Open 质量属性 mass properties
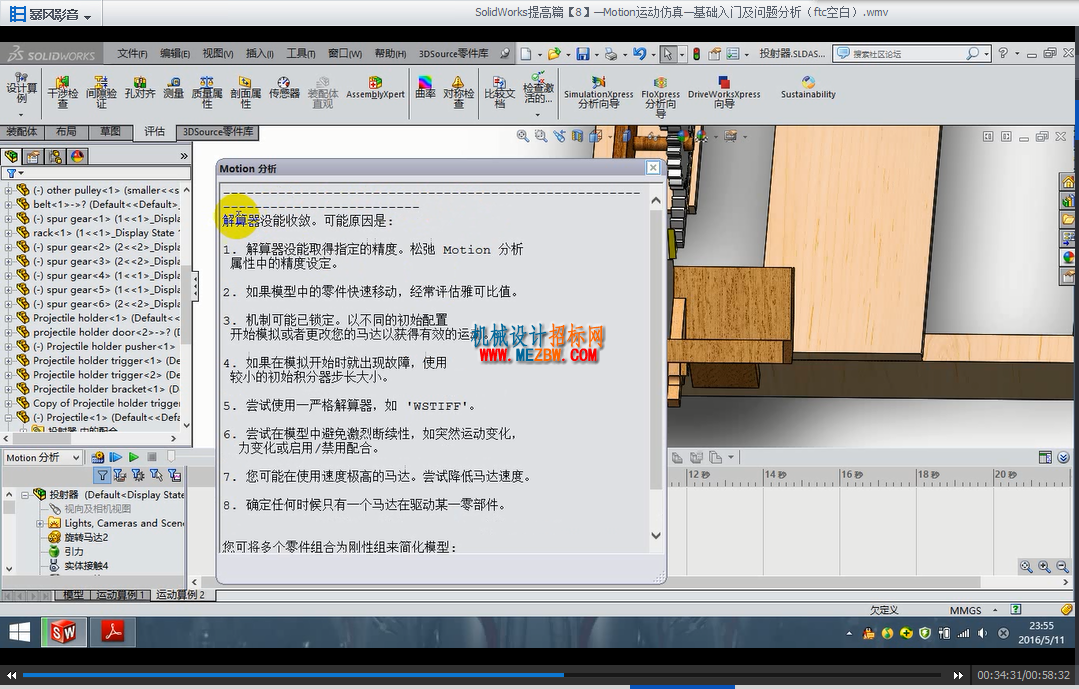This screenshot has width=1079, height=689. [206, 92]
